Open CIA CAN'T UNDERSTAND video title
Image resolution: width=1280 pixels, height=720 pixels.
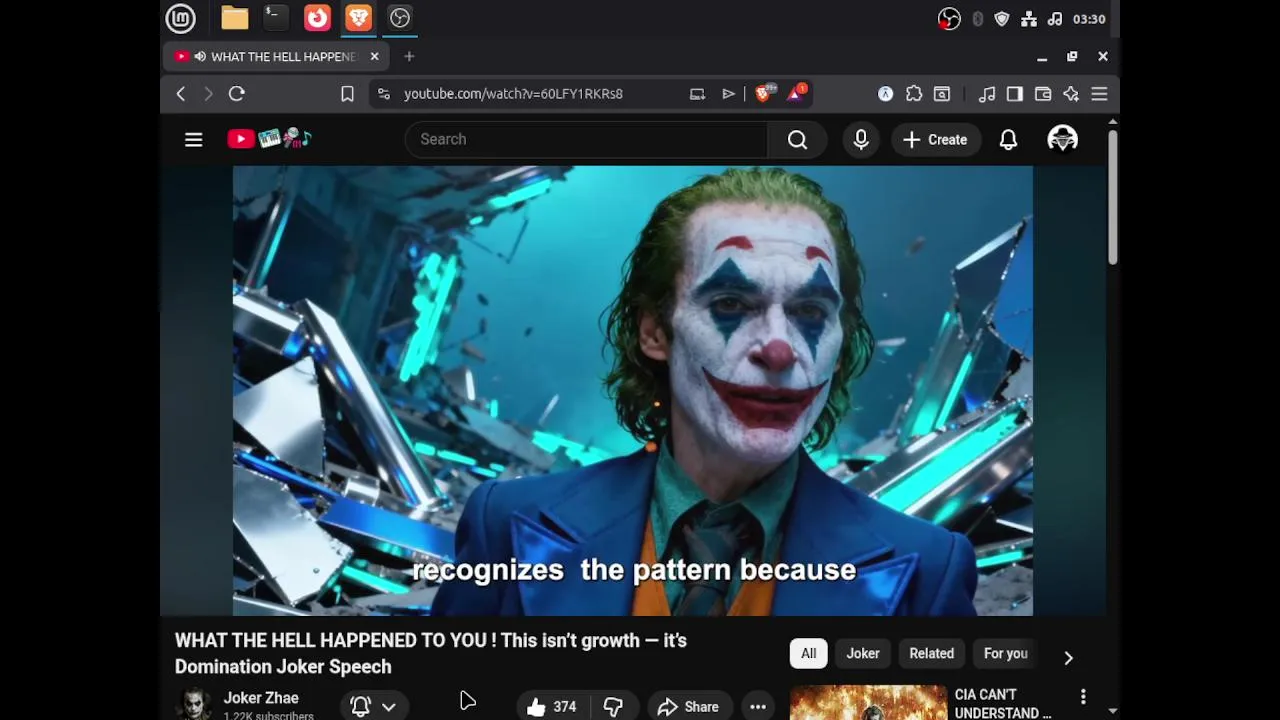pyautogui.click(x=1003, y=704)
